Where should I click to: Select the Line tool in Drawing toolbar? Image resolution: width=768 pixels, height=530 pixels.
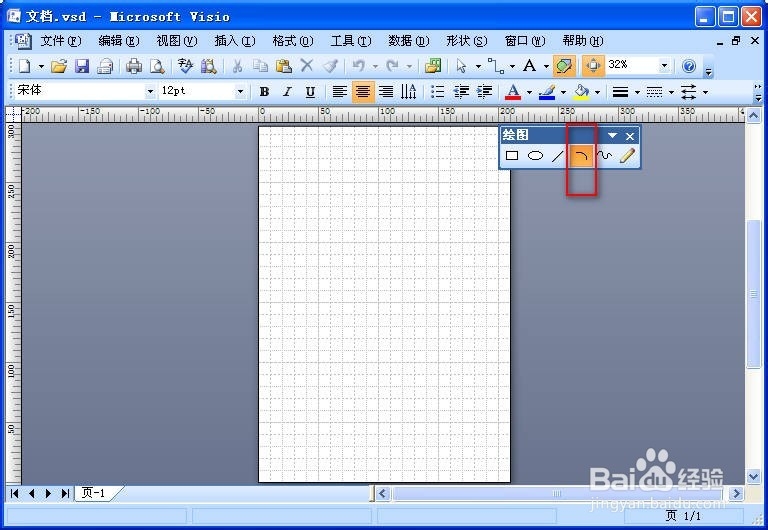tap(558, 156)
